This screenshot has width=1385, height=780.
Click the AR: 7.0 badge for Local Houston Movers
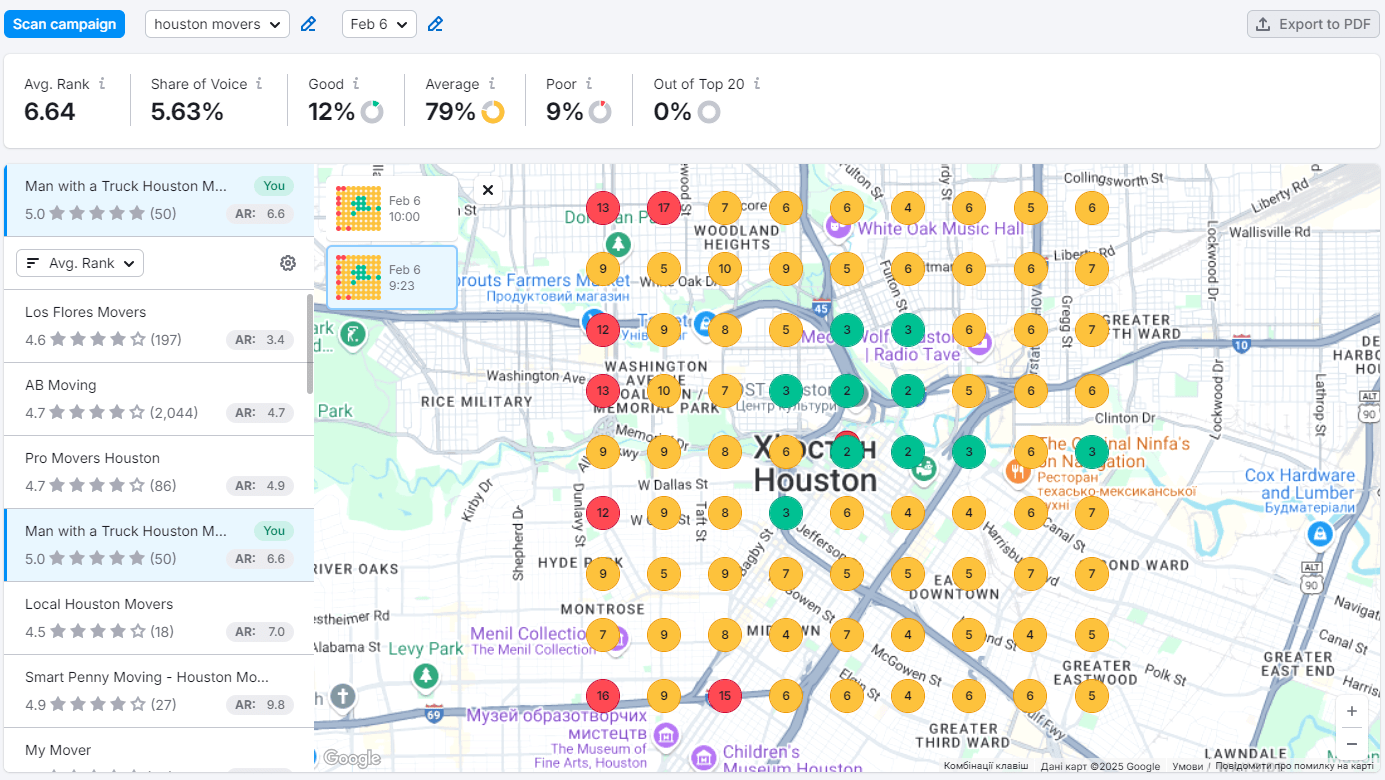(260, 632)
